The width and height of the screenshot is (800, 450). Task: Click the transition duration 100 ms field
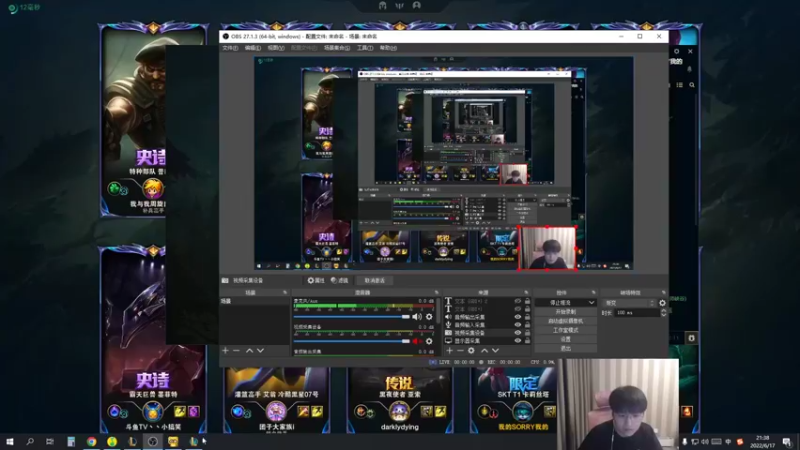(638, 313)
